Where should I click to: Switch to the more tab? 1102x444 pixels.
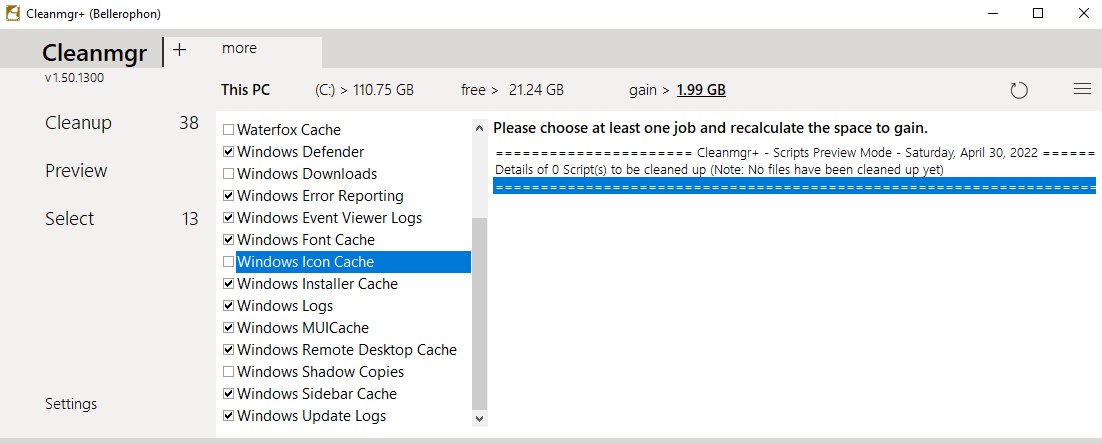(x=239, y=48)
